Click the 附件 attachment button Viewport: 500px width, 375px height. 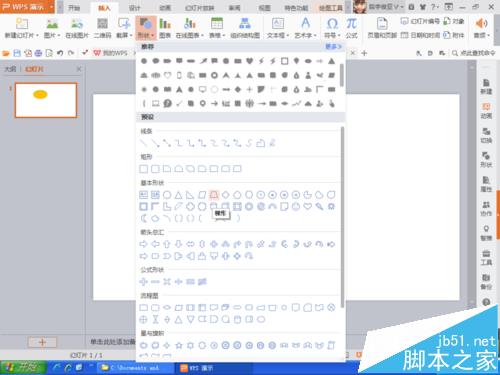[454, 35]
